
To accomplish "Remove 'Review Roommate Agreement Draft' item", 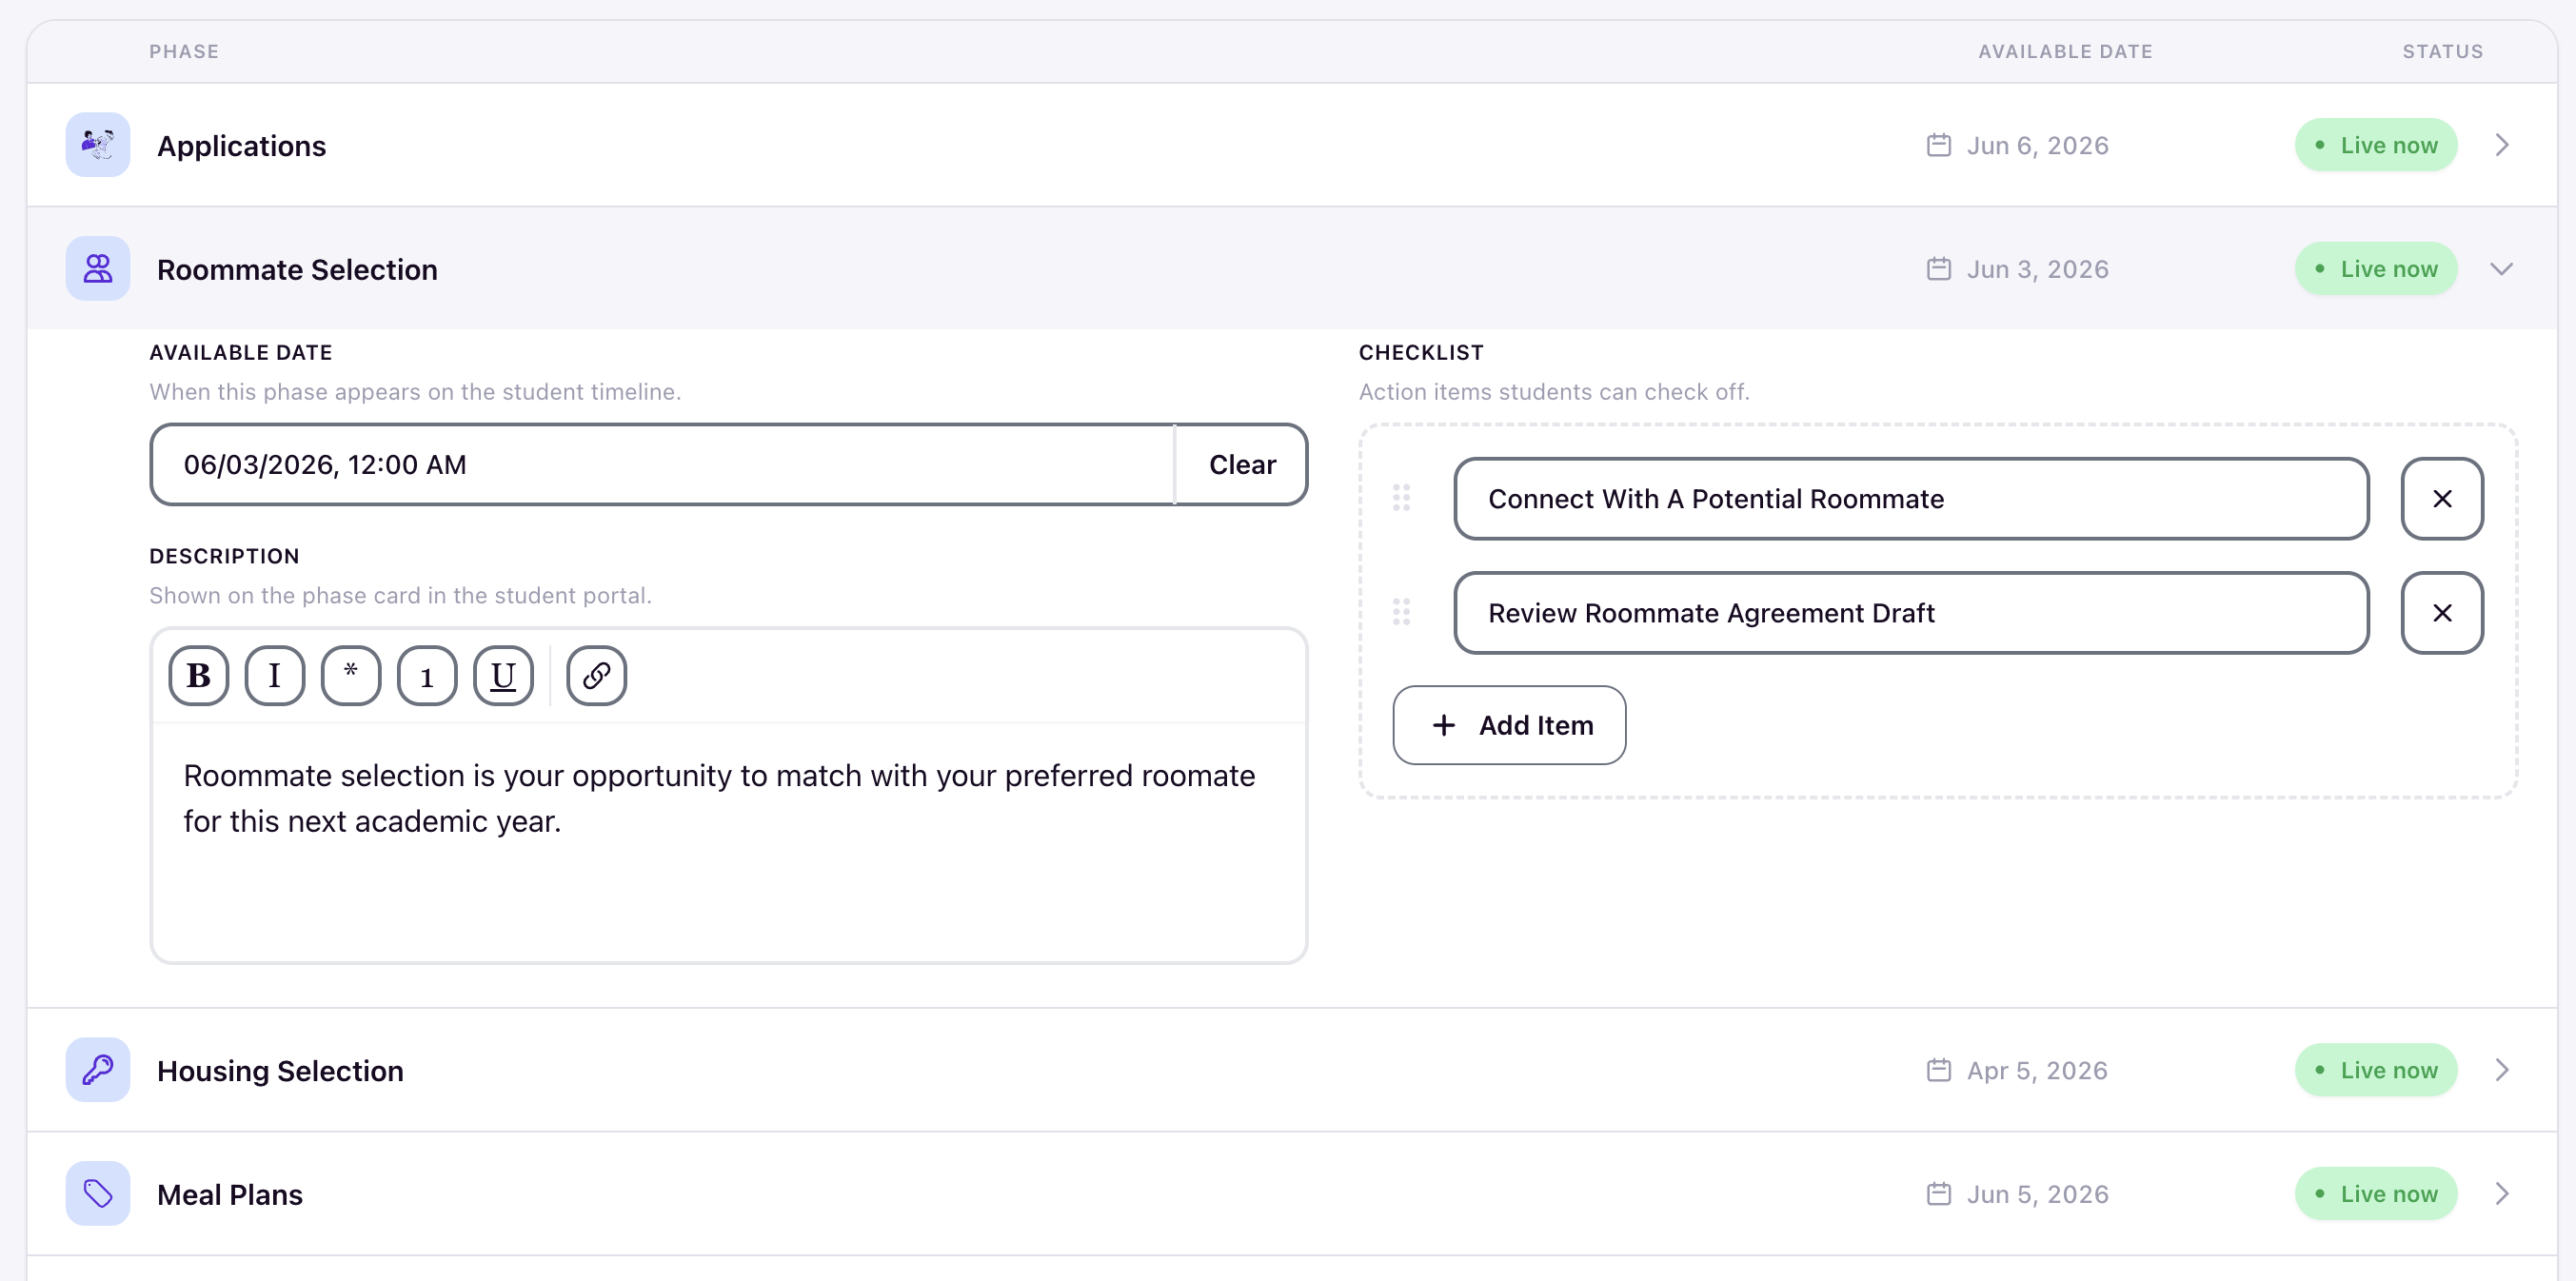I will click(2442, 613).
